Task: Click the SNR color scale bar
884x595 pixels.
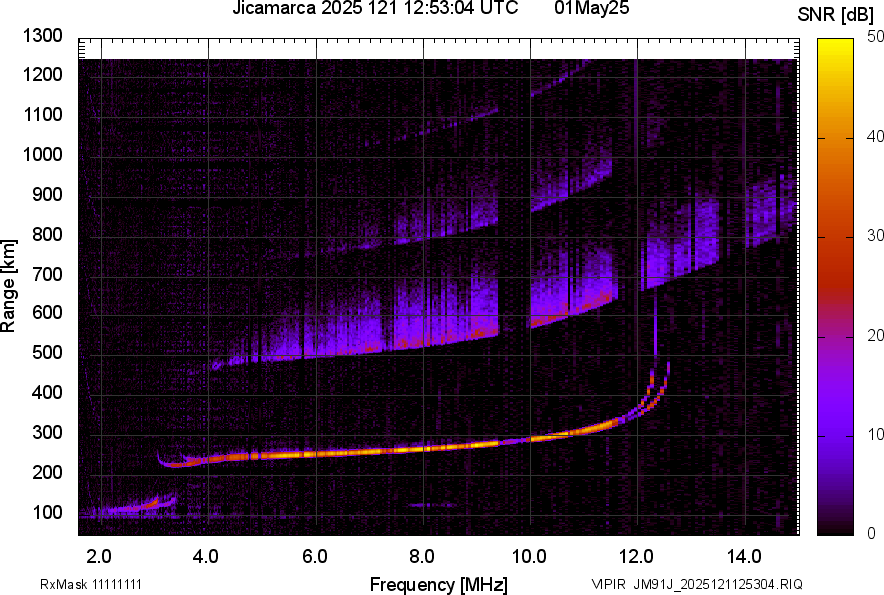Action: pyautogui.click(x=835, y=287)
